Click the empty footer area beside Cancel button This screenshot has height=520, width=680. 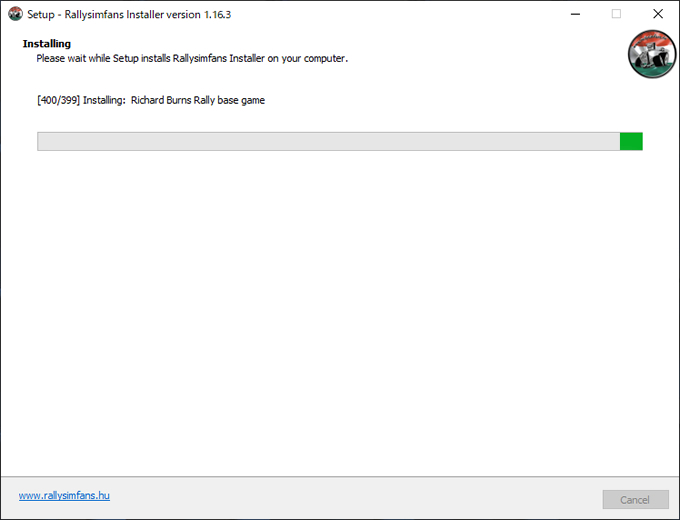[x=356, y=499]
